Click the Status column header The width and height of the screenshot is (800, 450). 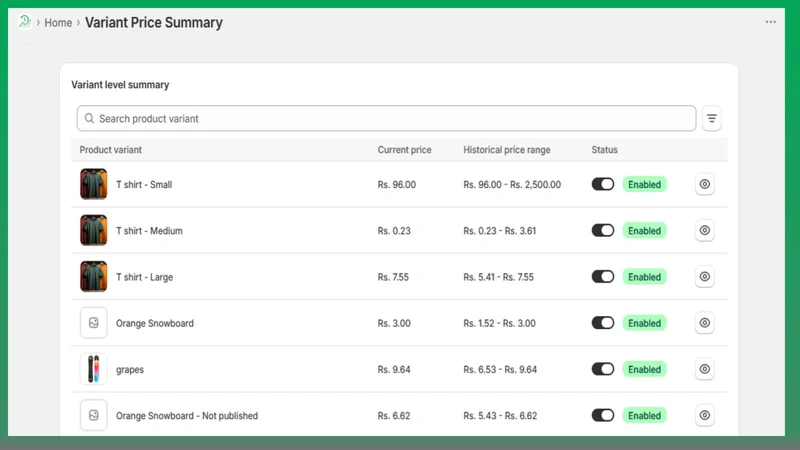(x=605, y=149)
